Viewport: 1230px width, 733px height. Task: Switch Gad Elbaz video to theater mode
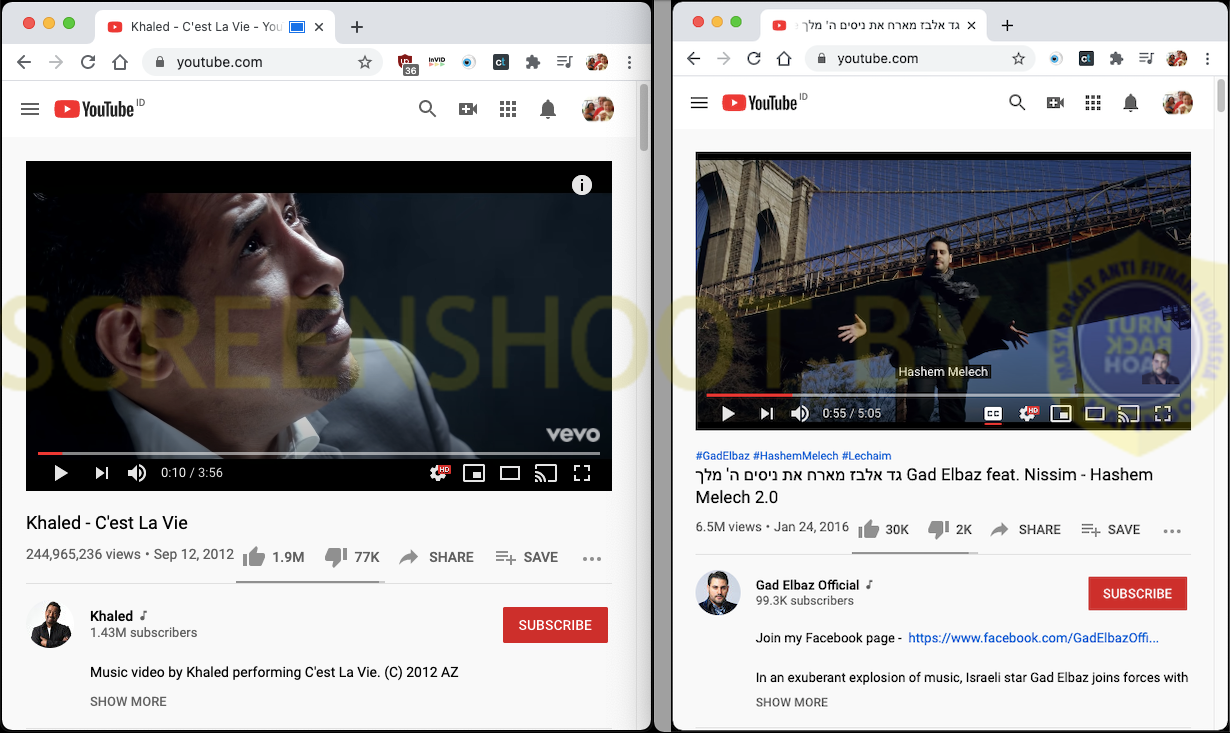tap(1095, 413)
